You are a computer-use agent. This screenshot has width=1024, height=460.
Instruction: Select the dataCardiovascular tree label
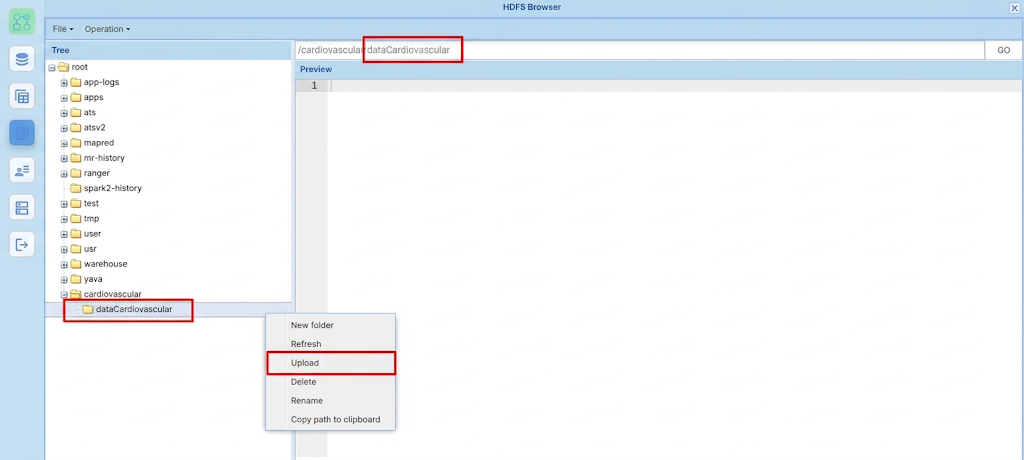point(134,309)
